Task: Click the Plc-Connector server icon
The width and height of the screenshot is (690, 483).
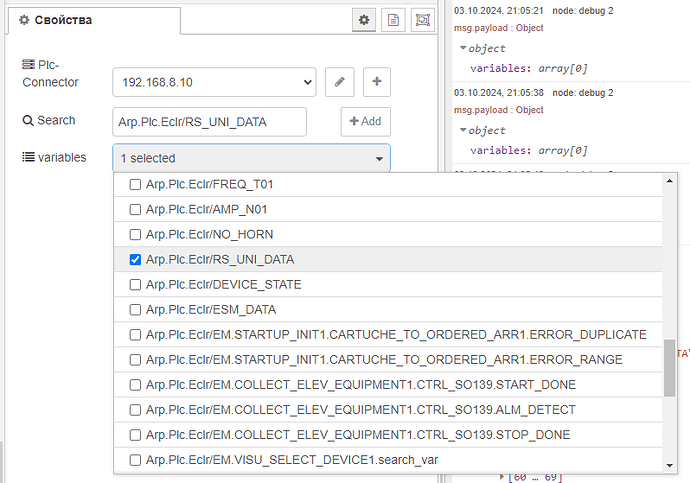Action: click(x=28, y=64)
